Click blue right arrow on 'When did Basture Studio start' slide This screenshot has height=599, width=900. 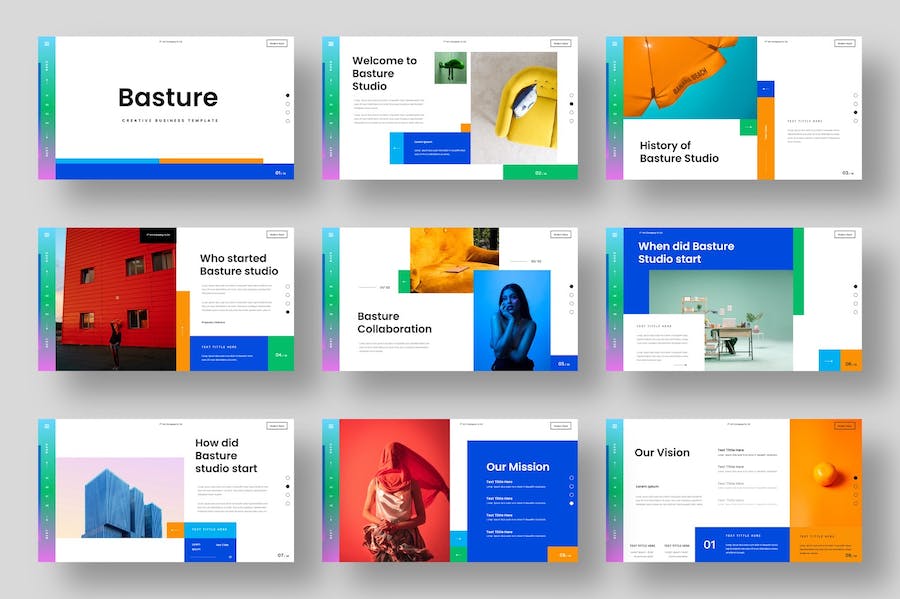click(829, 361)
